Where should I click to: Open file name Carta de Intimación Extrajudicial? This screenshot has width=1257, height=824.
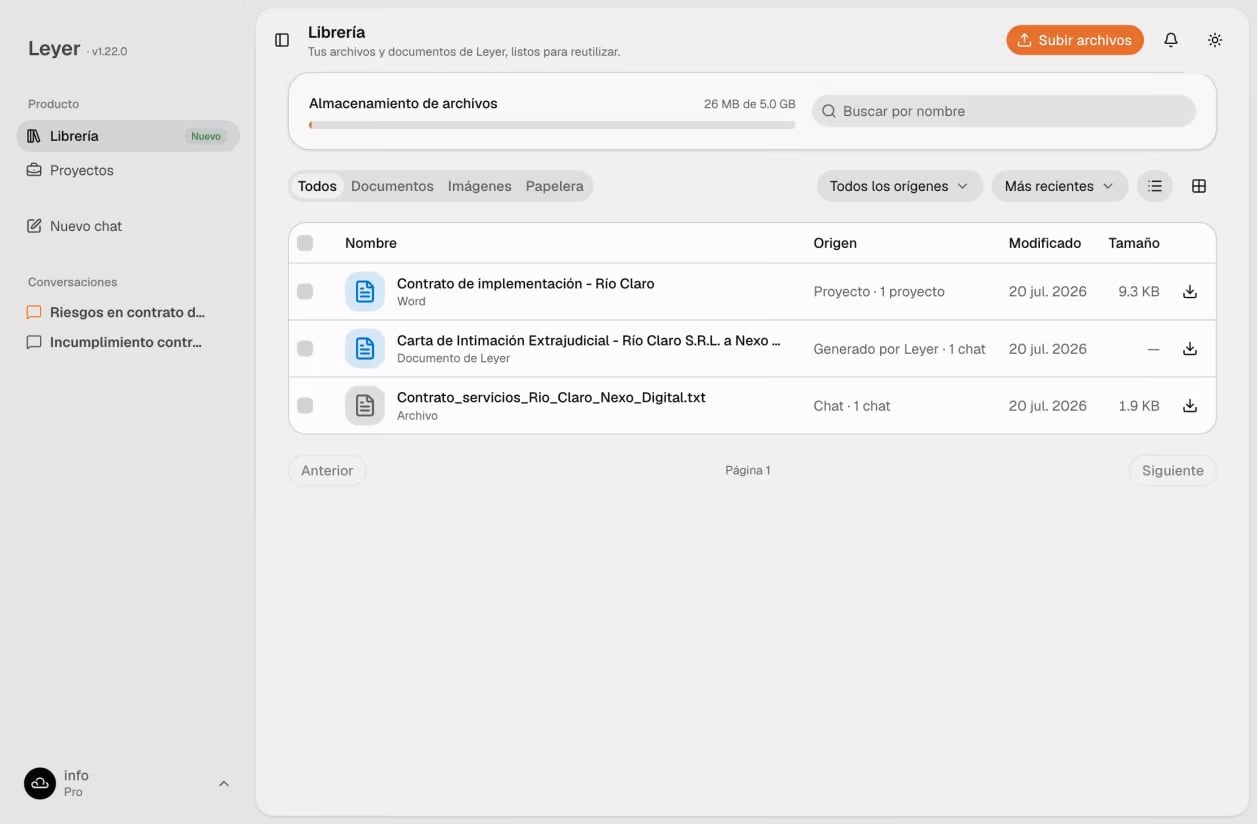[588, 340]
